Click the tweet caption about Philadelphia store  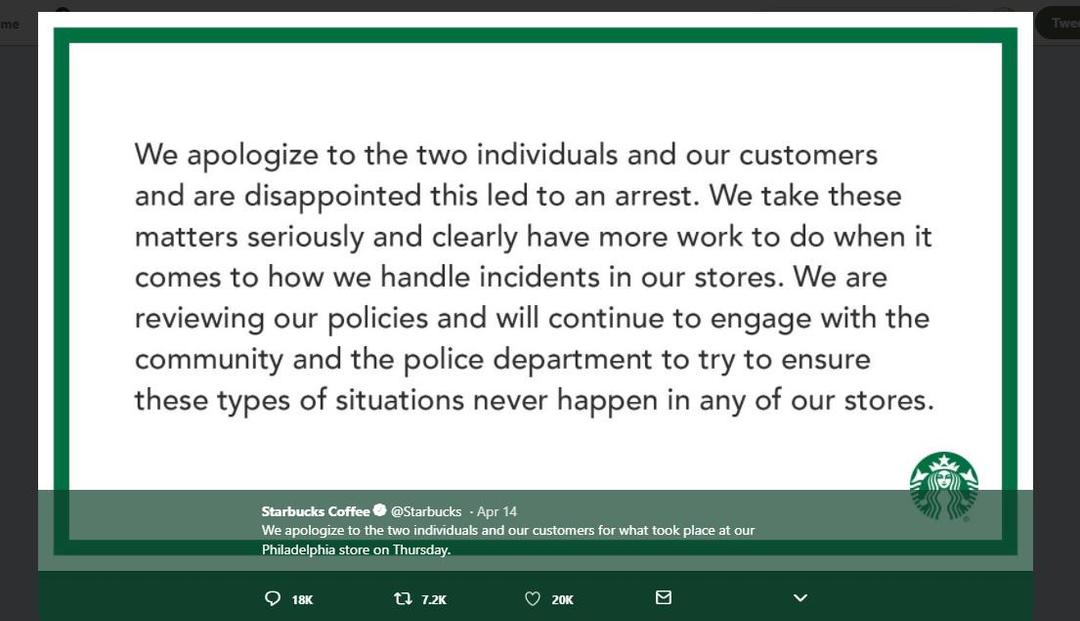[x=508, y=540]
